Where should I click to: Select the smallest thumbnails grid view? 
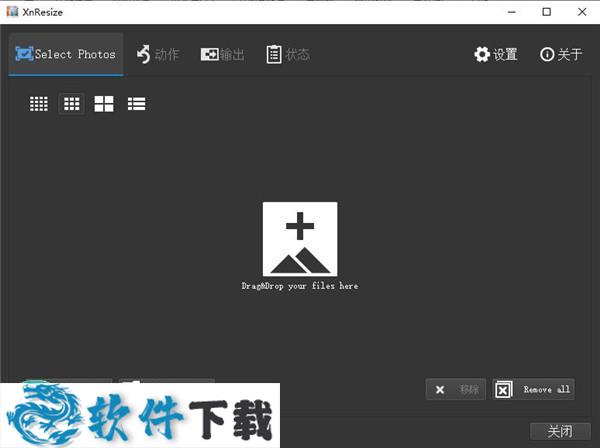tap(39, 104)
